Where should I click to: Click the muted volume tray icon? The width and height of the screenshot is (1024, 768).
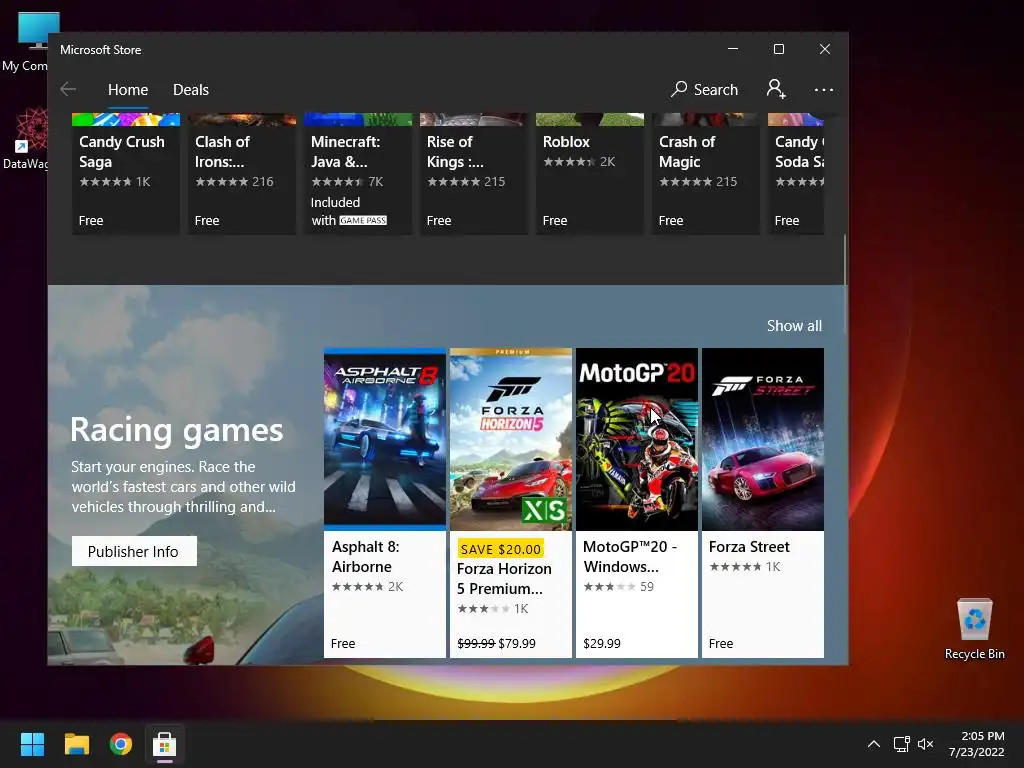point(925,744)
